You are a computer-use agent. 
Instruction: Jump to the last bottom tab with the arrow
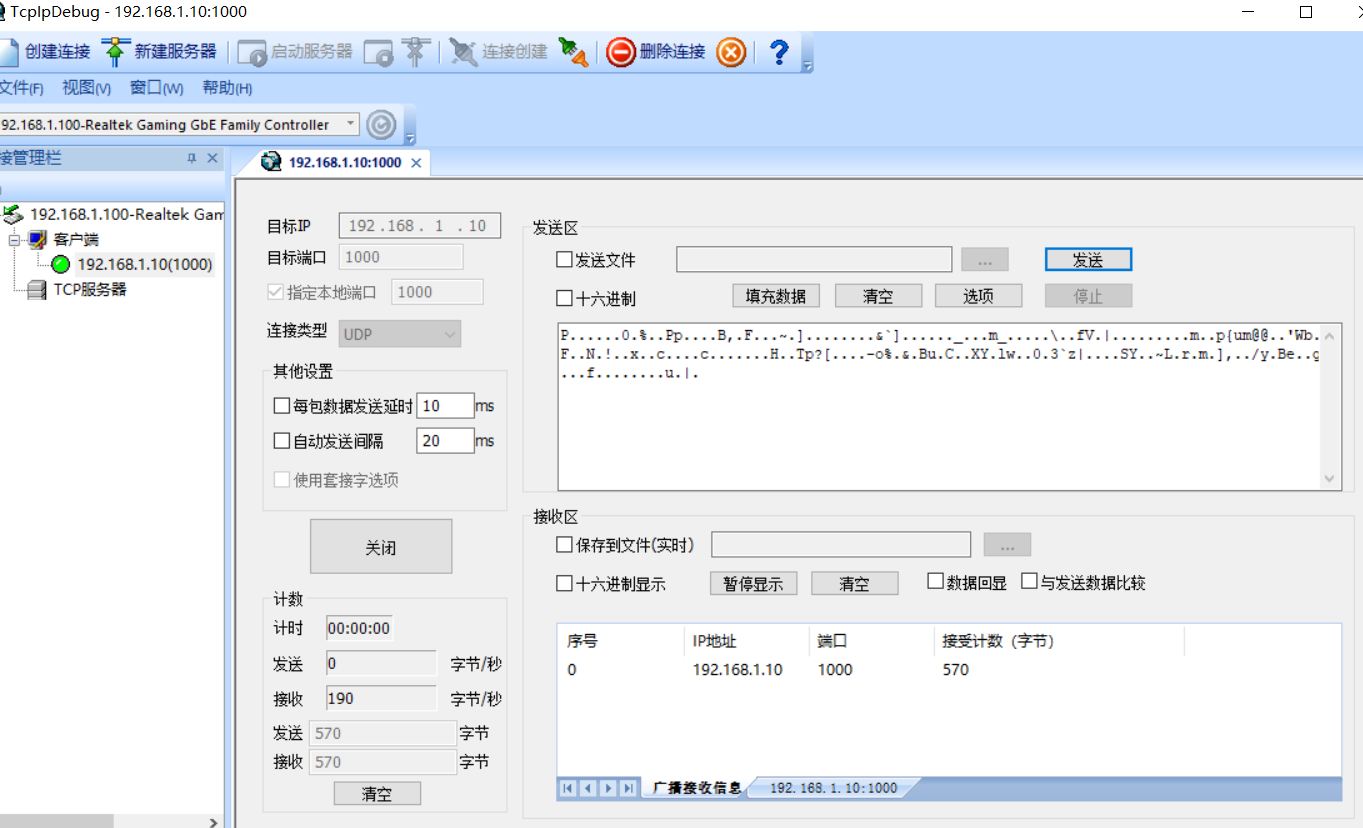tap(628, 788)
